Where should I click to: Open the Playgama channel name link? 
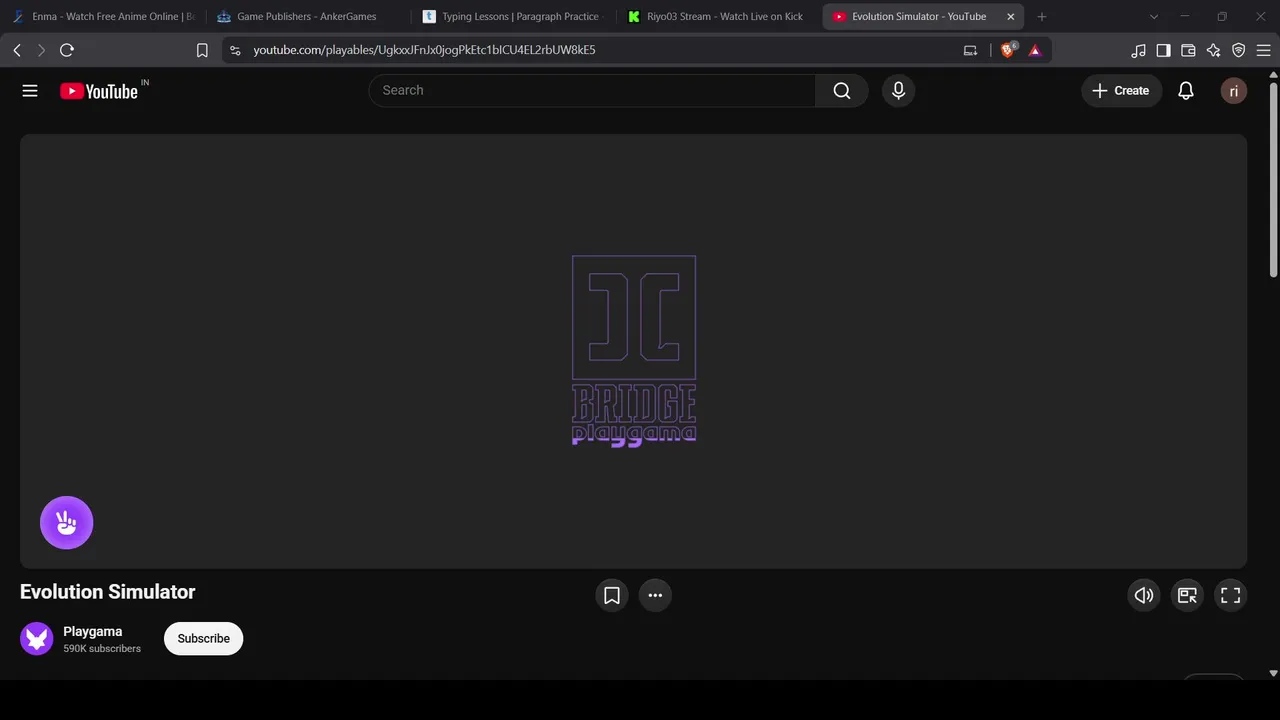(x=93, y=631)
